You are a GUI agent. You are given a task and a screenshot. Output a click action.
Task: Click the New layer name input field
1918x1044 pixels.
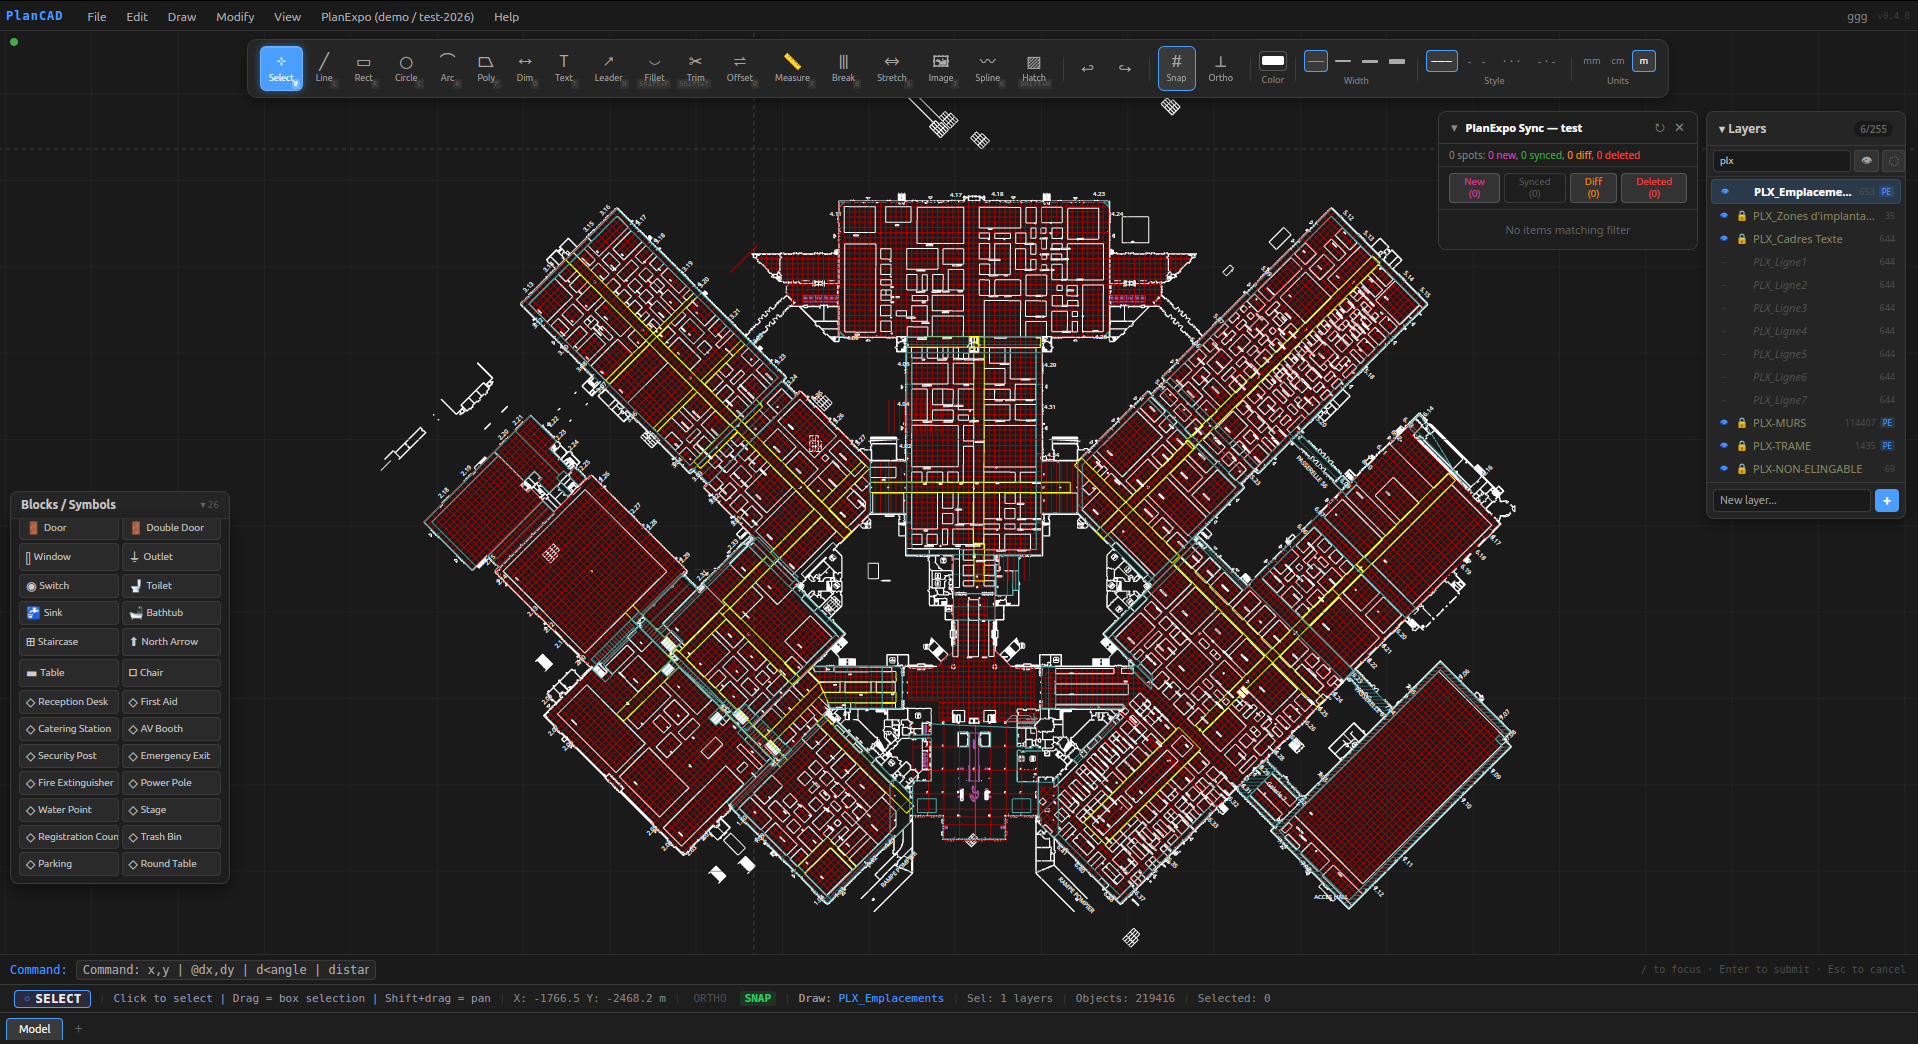coord(1790,500)
